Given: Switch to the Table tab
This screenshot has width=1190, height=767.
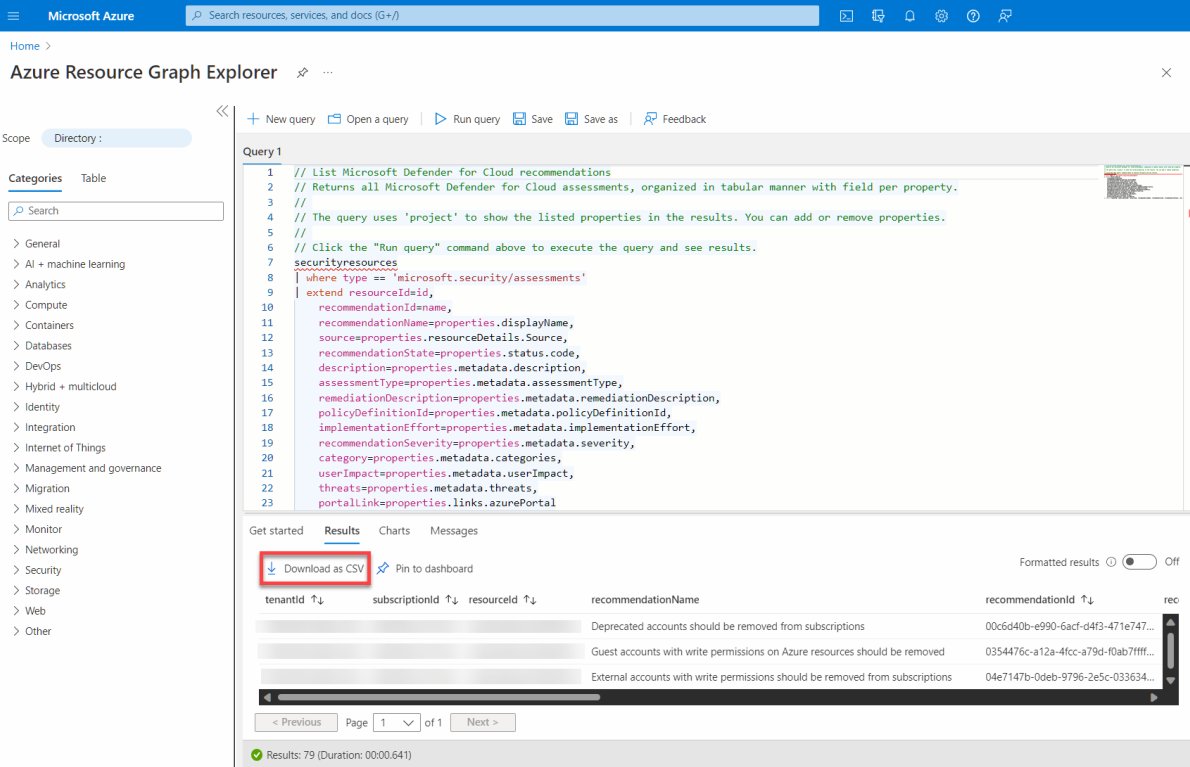Looking at the screenshot, I should (x=93, y=178).
